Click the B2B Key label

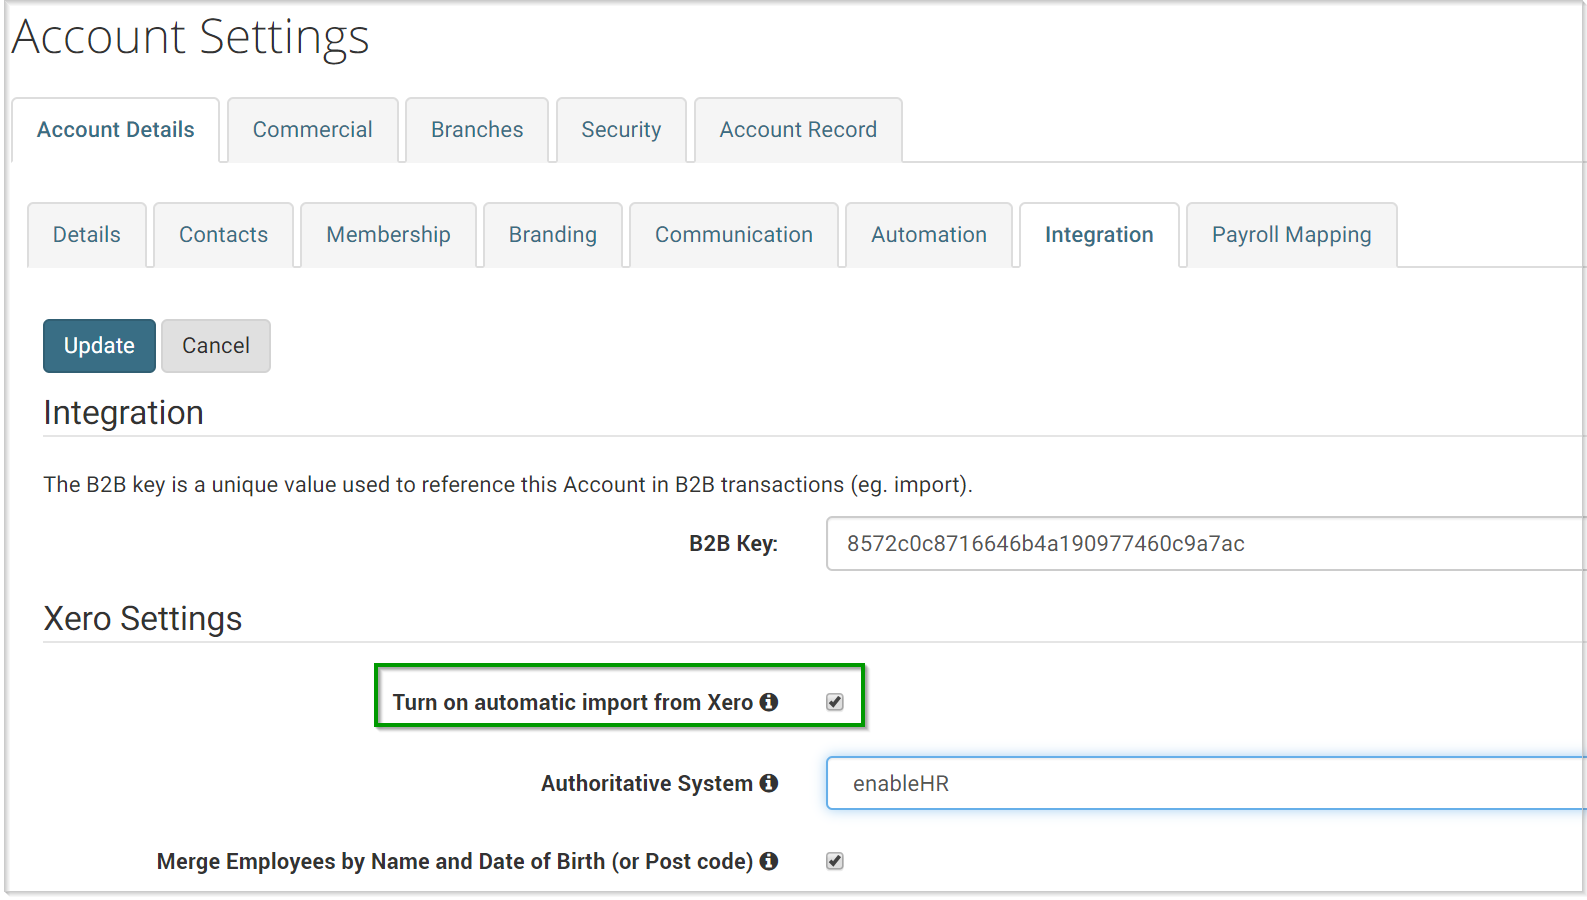point(733,544)
